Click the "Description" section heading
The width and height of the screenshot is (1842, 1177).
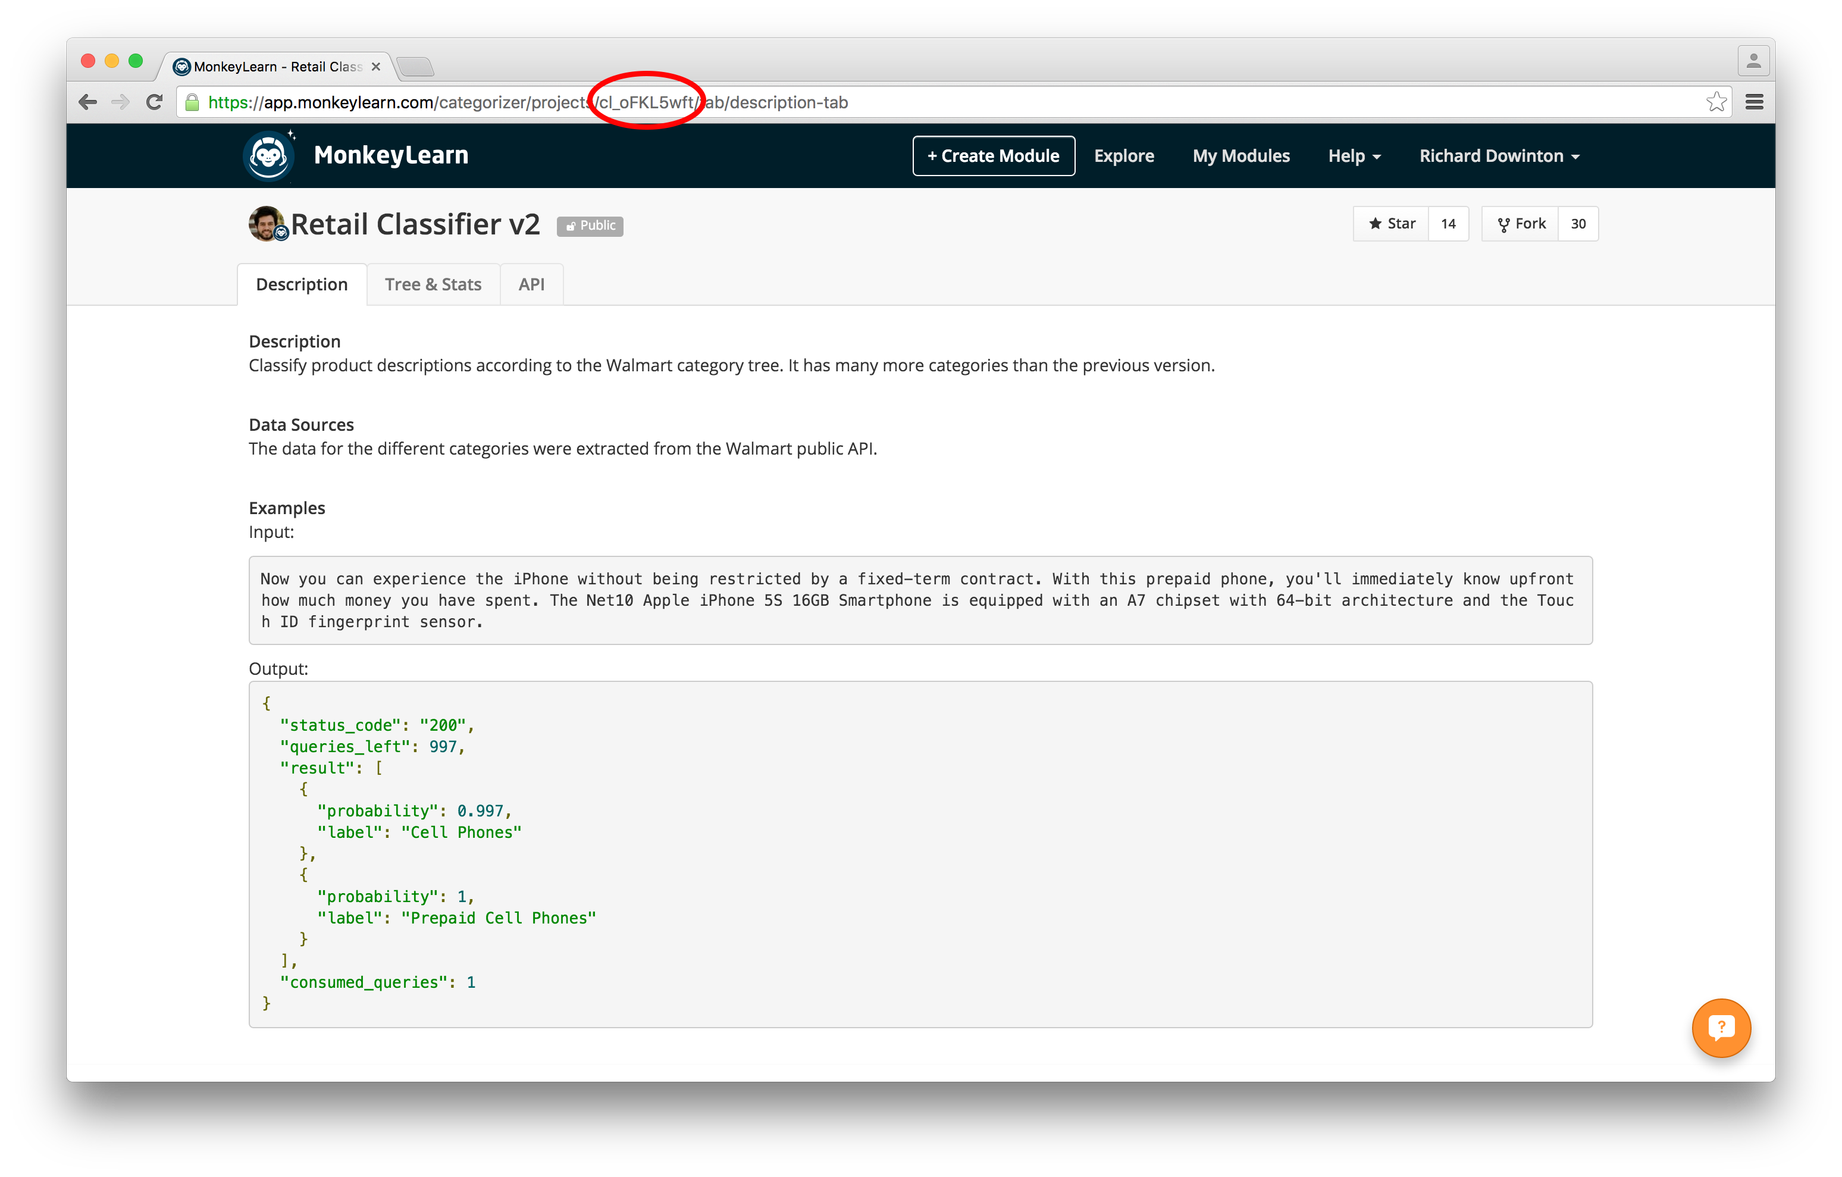coord(294,342)
